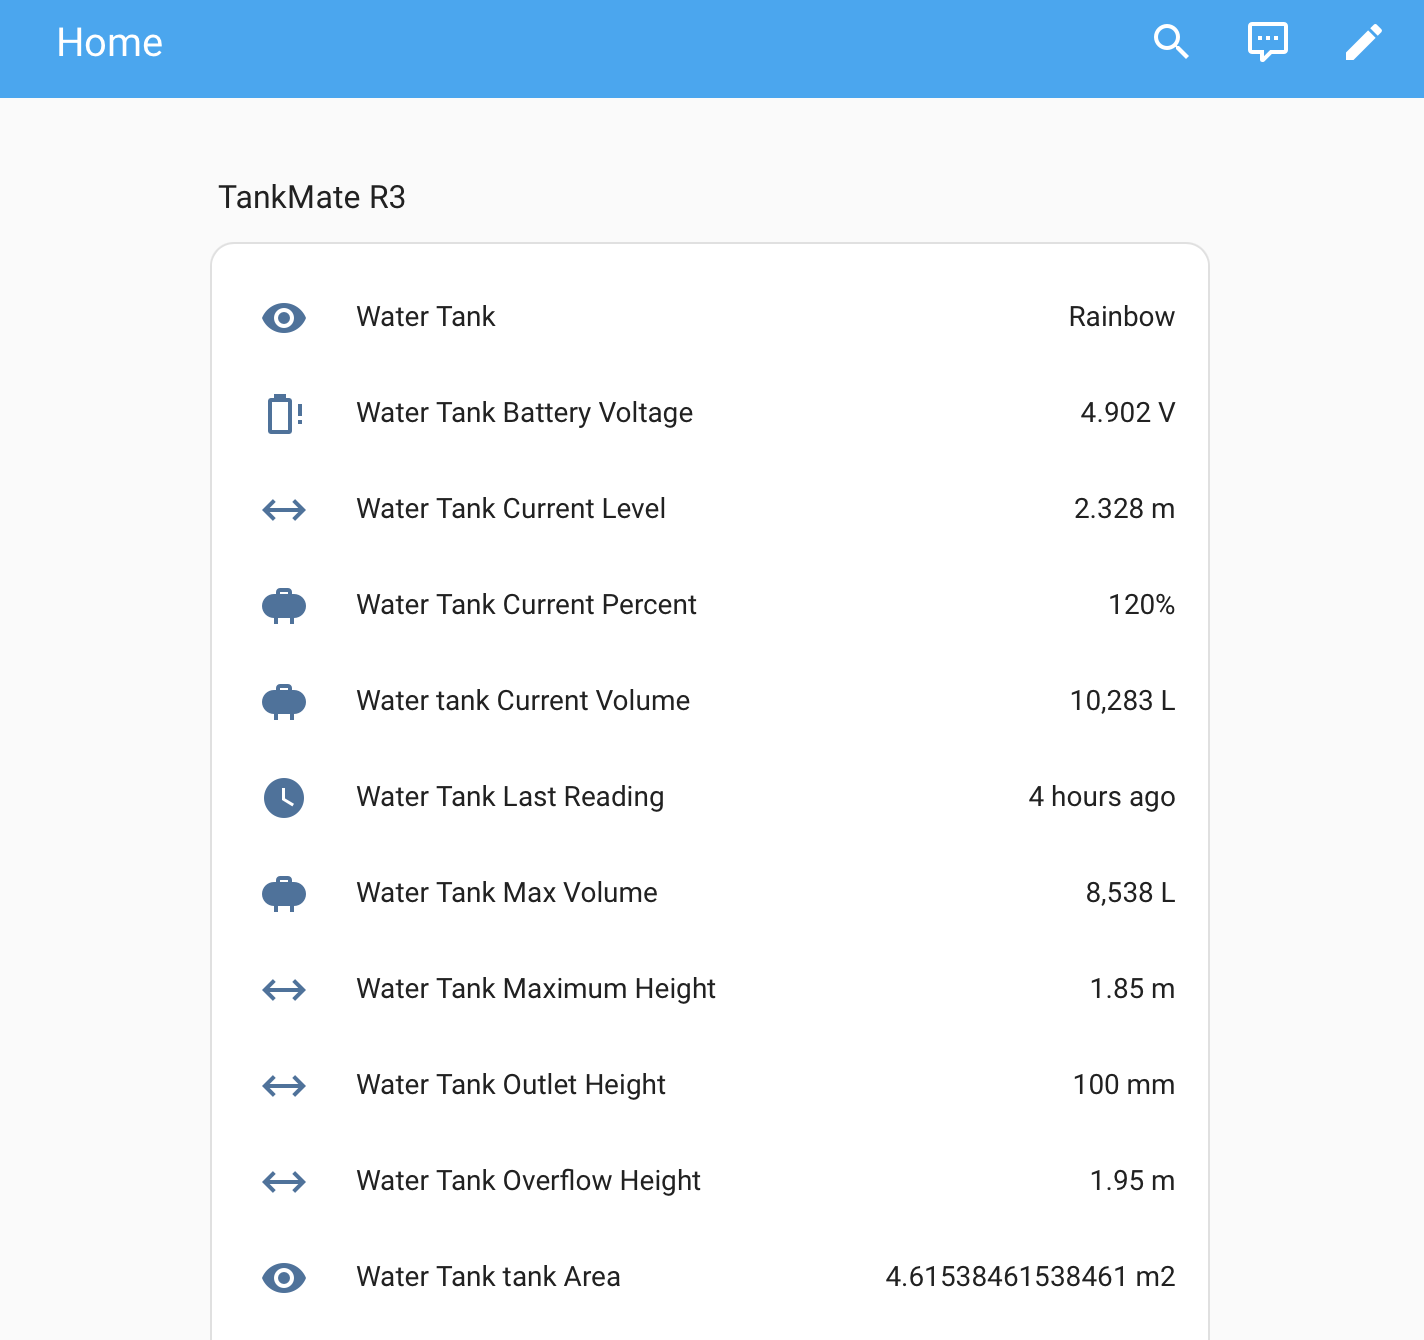Open the TankMate R3 card header
The height and width of the screenshot is (1340, 1424).
pyautogui.click(x=313, y=197)
